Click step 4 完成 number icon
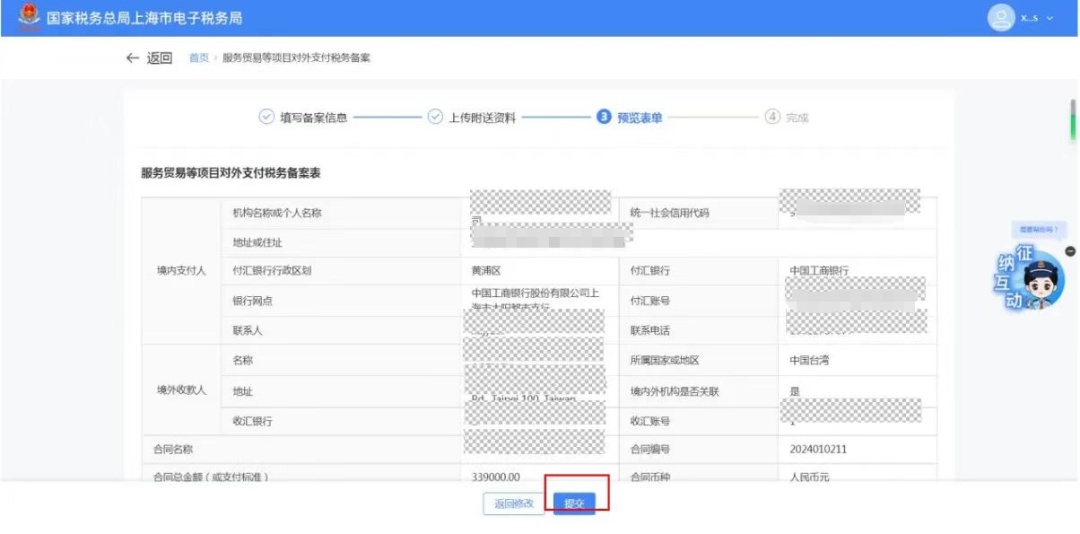Image resolution: width=1080 pixels, height=534 pixels. pyautogui.click(x=772, y=117)
